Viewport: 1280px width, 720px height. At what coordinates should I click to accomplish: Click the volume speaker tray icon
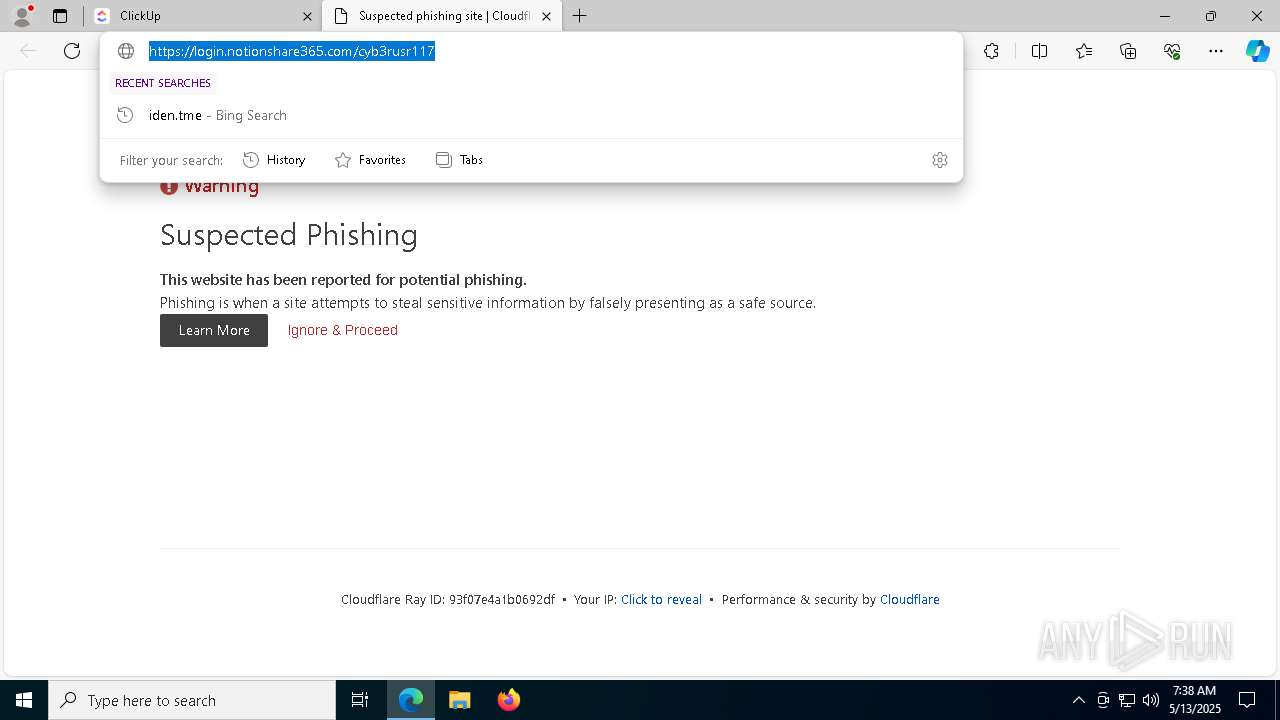click(1150, 700)
